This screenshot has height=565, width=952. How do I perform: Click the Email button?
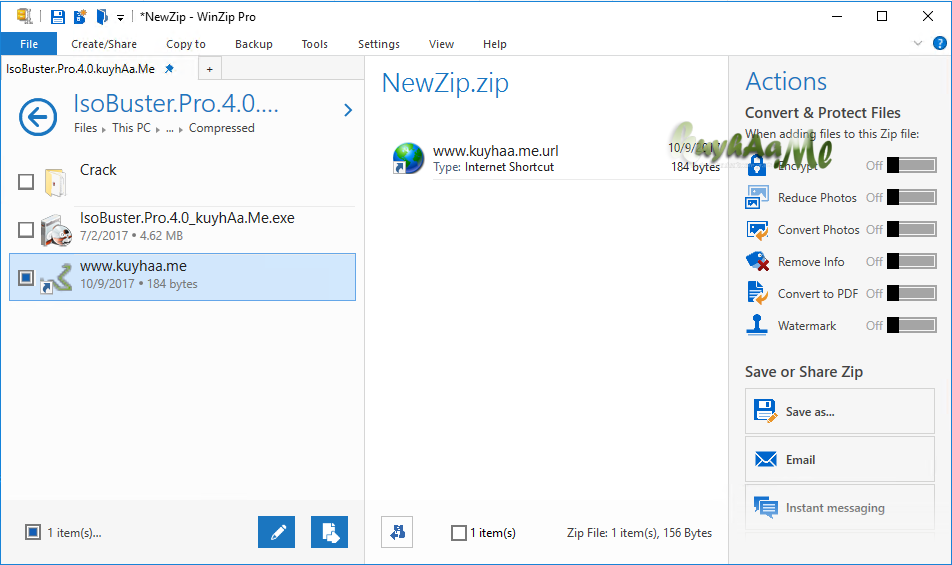pyautogui.click(x=840, y=459)
